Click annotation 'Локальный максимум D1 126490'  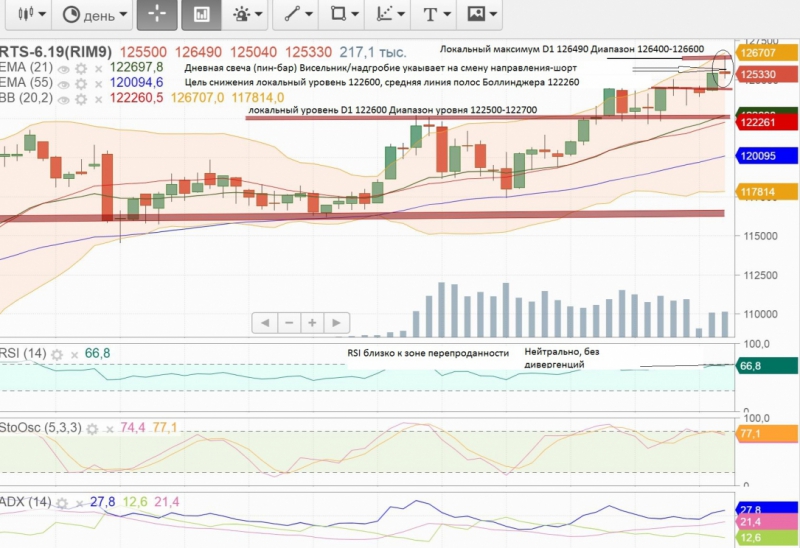[x=514, y=49]
